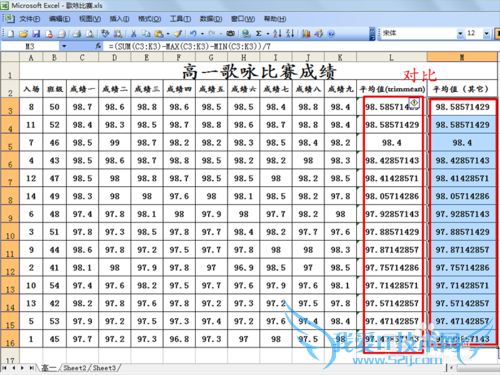Click the Undo arrow icon

(194, 34)
